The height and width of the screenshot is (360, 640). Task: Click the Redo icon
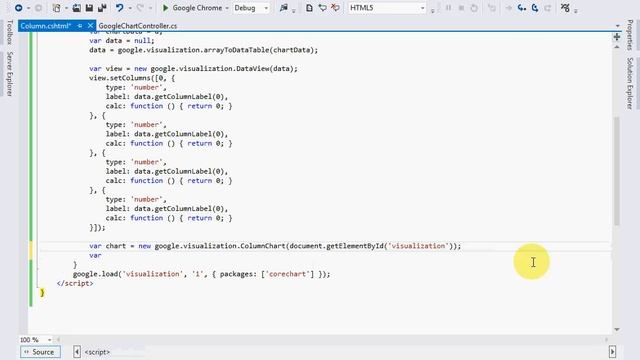(x=140, y=8)
